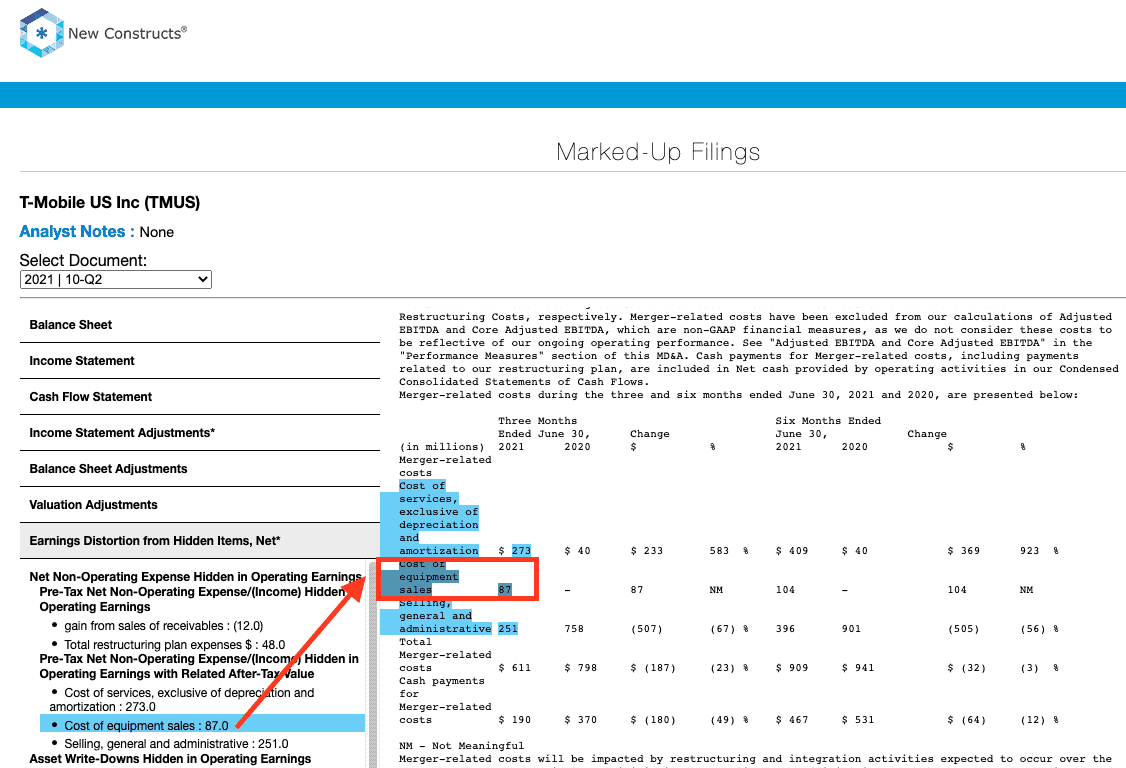Click the '(505)' change value
Image resolution: width=1126 pixels, height=768 pixels.
(x=964, y=629)
